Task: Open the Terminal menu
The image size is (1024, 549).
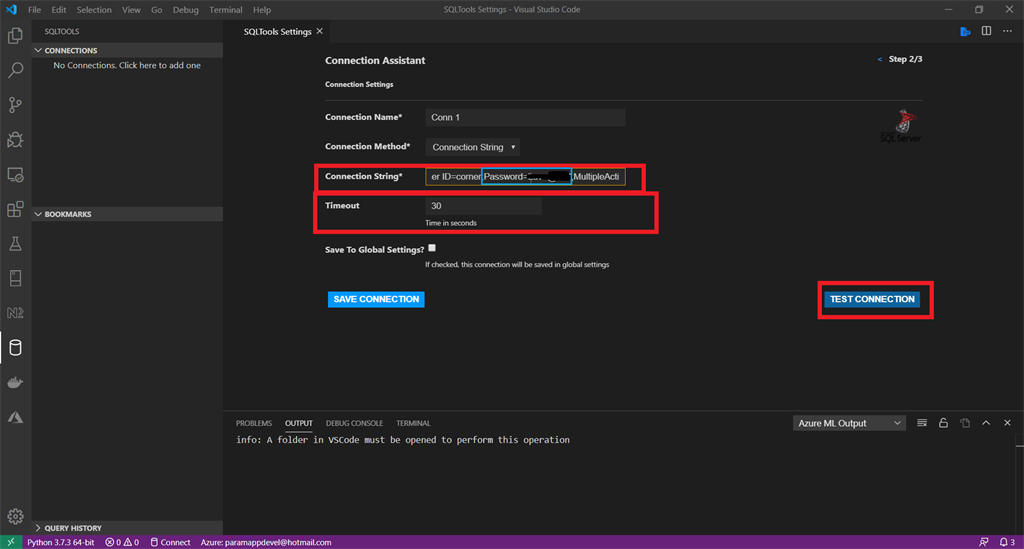Action: pos(225,10)
